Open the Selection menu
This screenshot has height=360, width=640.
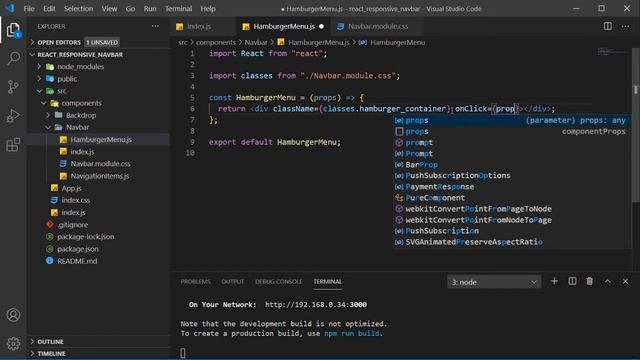(x=78, y=9)
